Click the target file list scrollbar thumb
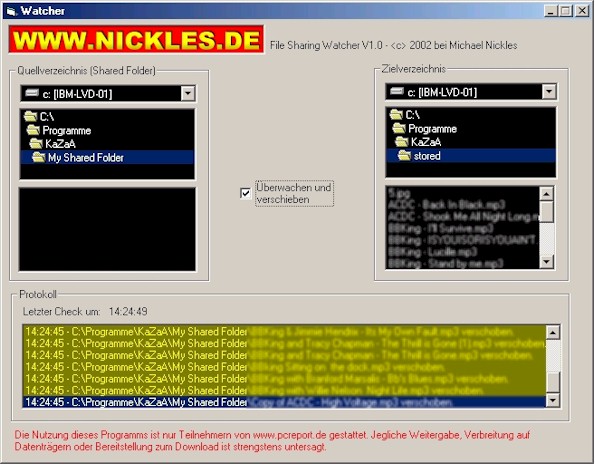Image resolution: width=595 pixels, height=465 pixels. (546, 212)
